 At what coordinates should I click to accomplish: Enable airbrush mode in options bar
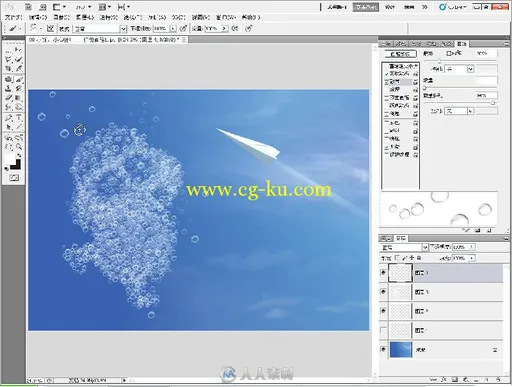235,29
